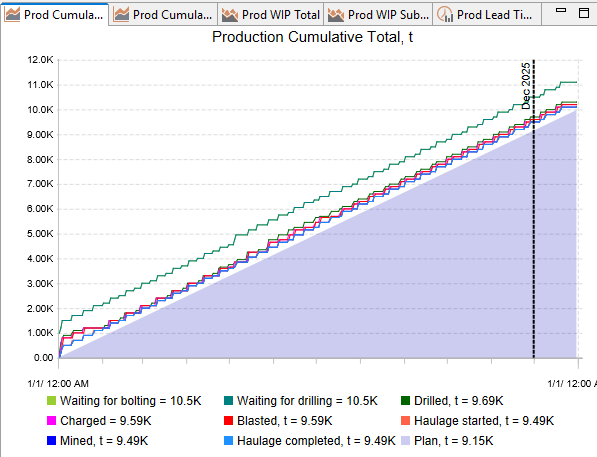Viewport: 597px width, 457px height.
Task: Click the 9.00K y-axis label
Action: pos(40,134)
